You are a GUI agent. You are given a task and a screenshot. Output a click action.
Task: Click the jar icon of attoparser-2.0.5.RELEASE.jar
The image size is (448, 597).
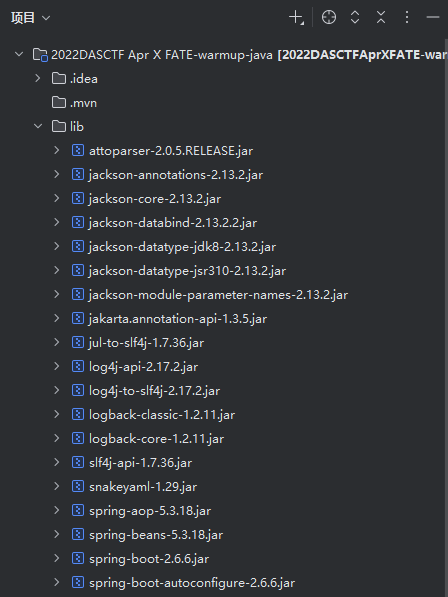click(78, 150)
